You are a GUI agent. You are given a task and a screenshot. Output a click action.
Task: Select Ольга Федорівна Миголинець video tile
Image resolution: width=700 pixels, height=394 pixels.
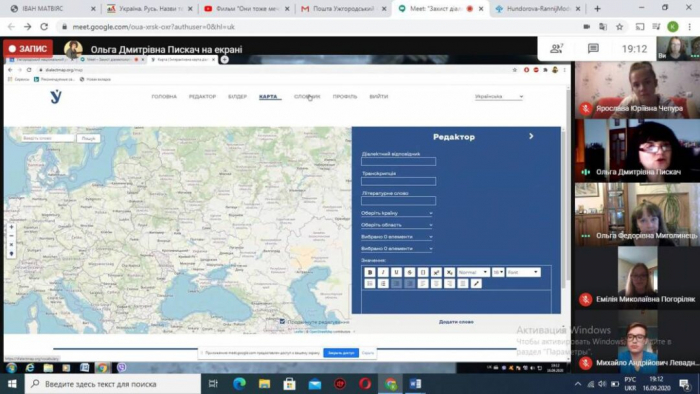coord(637,214)
